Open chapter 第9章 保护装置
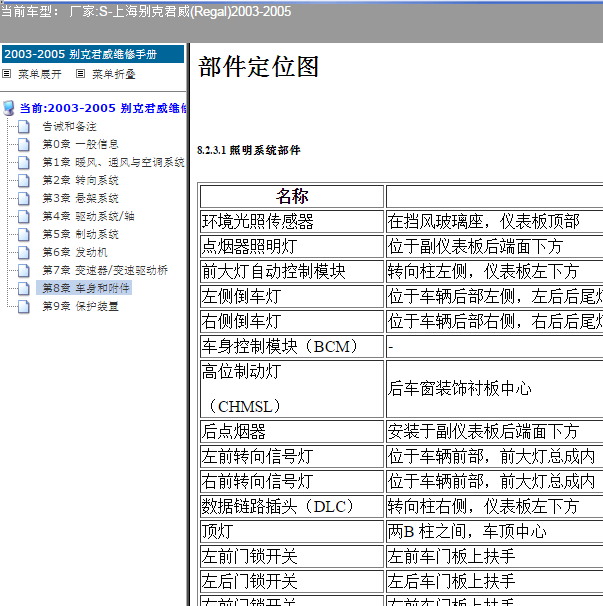603x606 pixels. pos(80,306)
